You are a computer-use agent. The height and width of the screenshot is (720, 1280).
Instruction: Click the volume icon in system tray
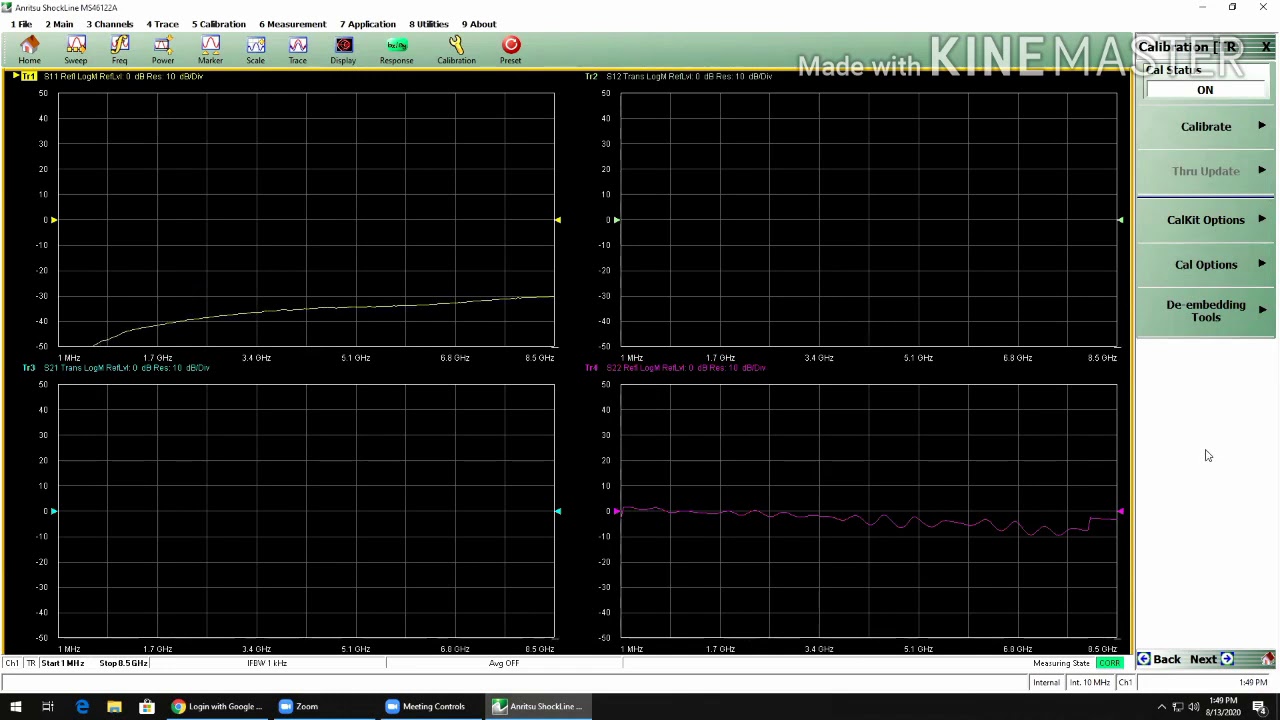click(x=1193, y=707)
